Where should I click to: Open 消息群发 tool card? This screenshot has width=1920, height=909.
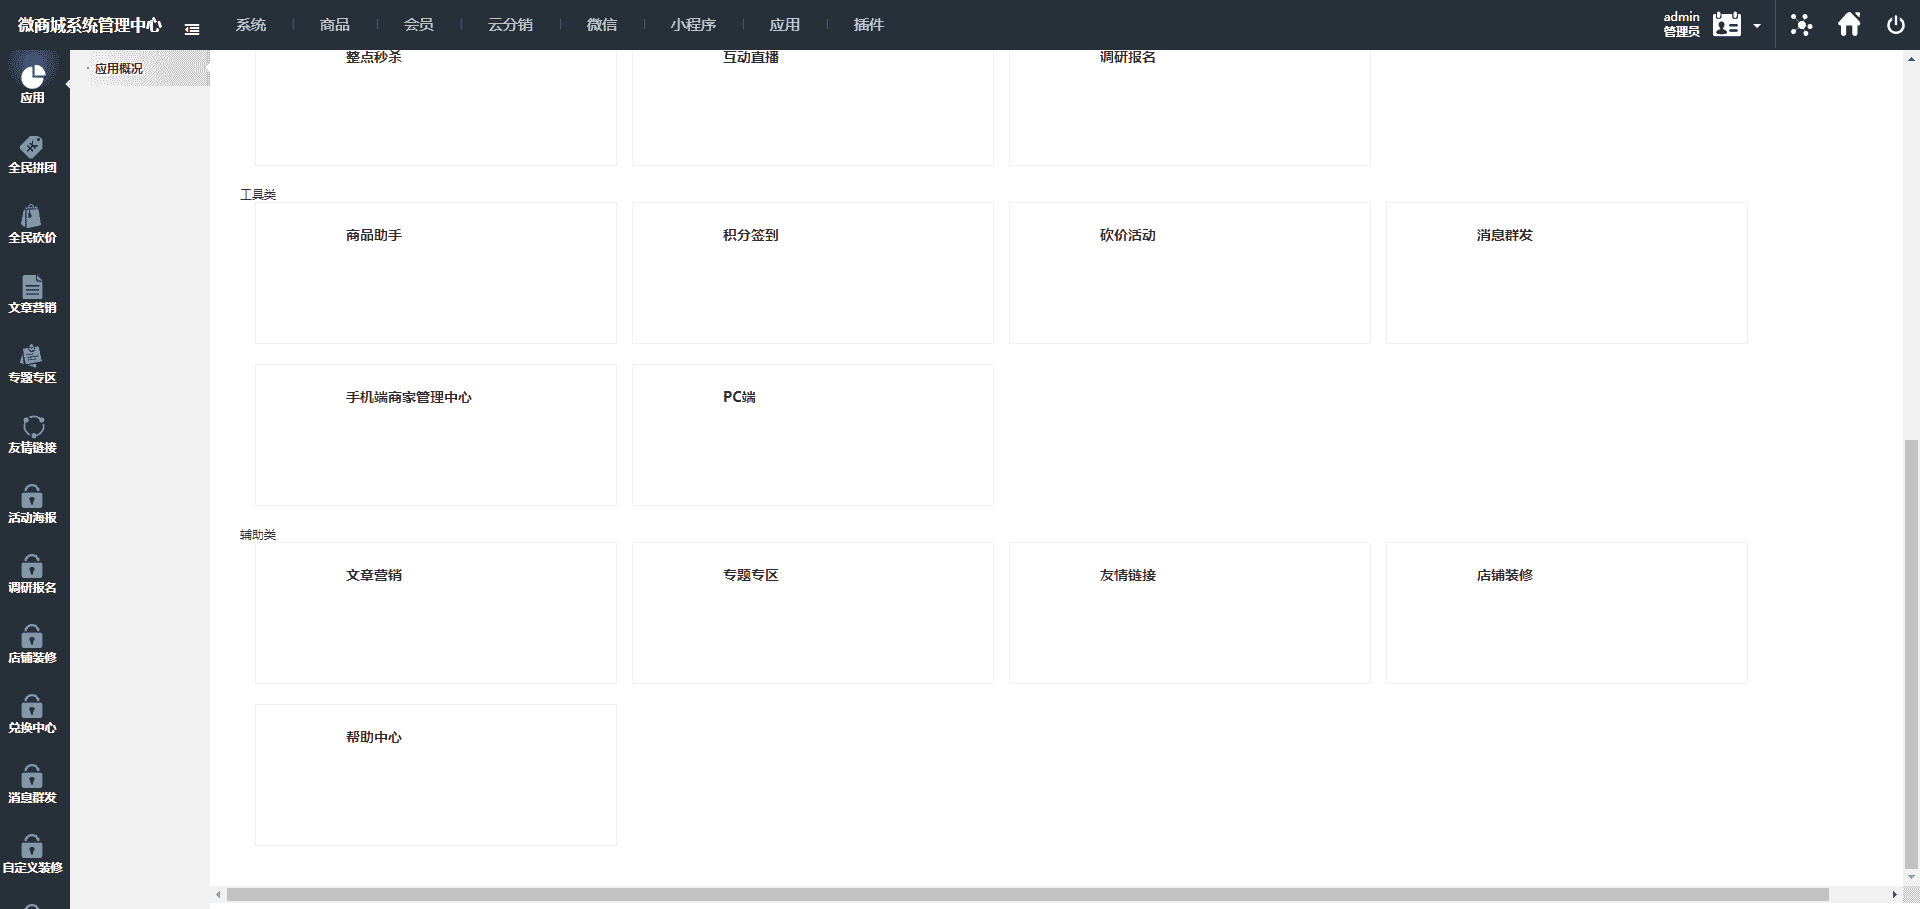1567,273
